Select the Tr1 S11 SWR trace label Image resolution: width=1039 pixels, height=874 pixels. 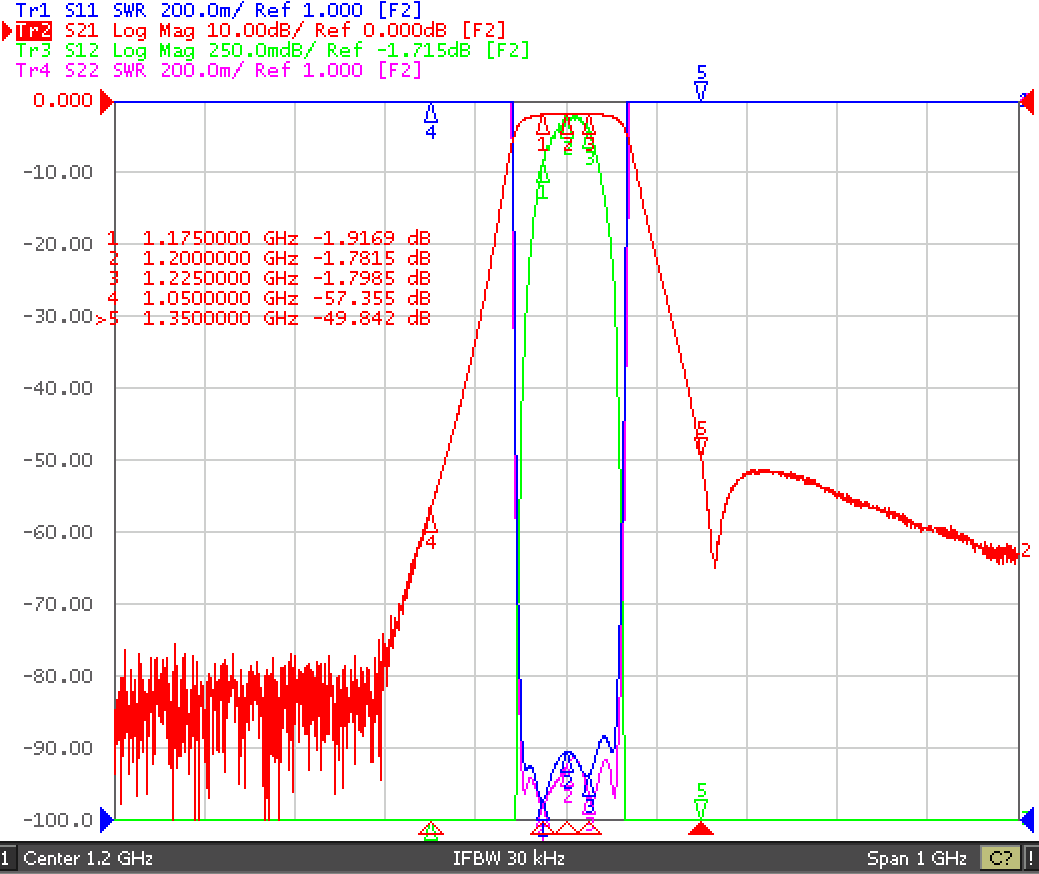(x=219, y=10)
